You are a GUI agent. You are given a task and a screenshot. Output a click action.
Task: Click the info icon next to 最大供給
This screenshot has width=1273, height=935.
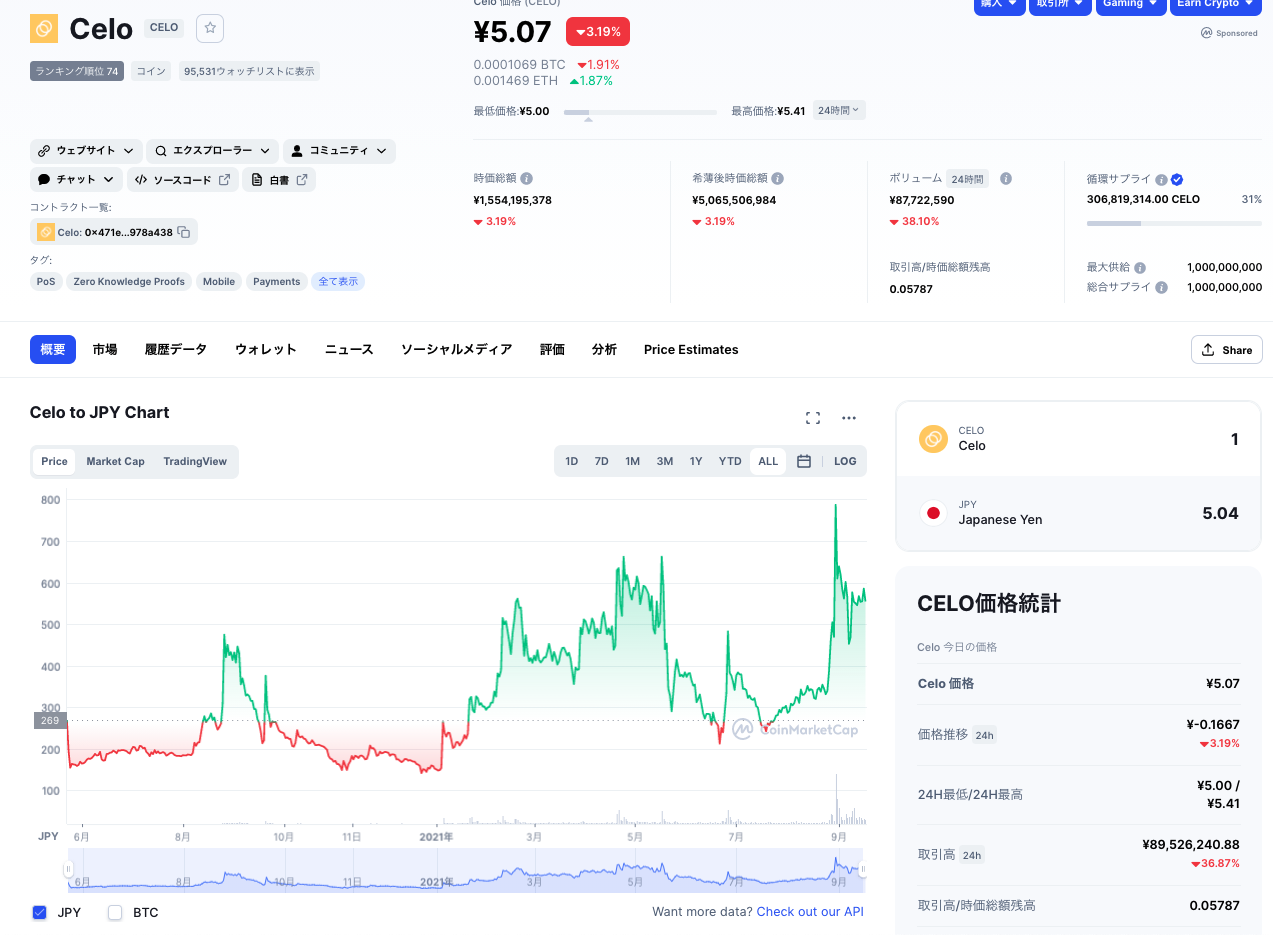tap(1140, 268)
